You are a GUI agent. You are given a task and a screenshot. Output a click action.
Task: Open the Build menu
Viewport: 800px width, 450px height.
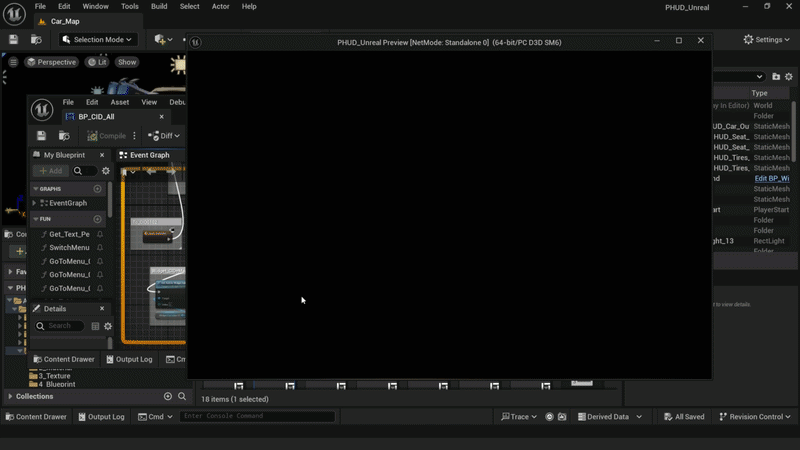tap(159, 7)
